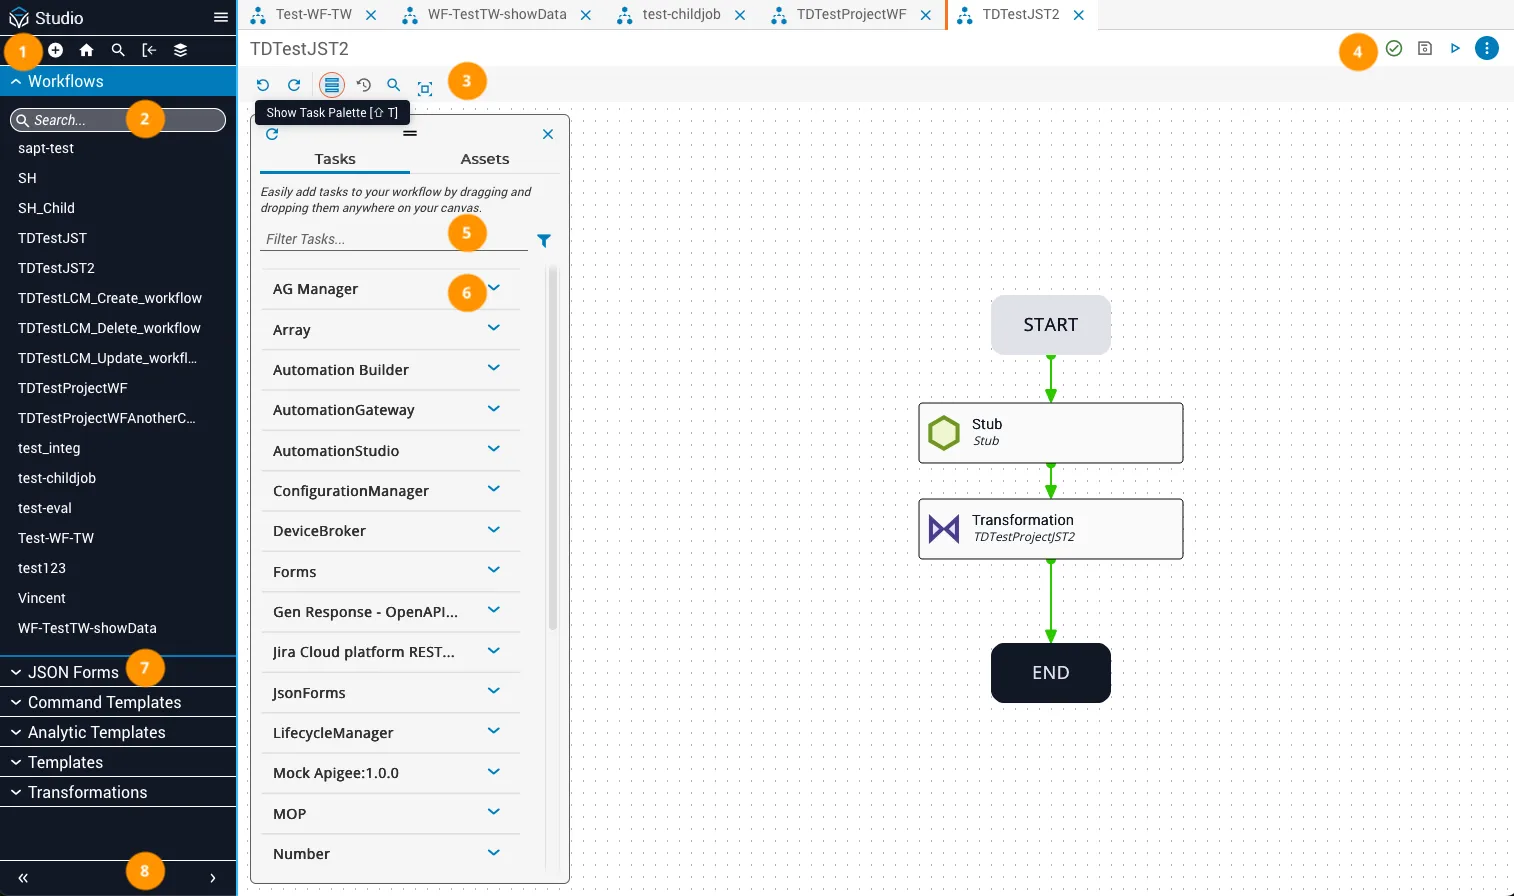Viewport: 1514px width, 896px height.
Task: Switch to the Assets tab
Action: 485,159
